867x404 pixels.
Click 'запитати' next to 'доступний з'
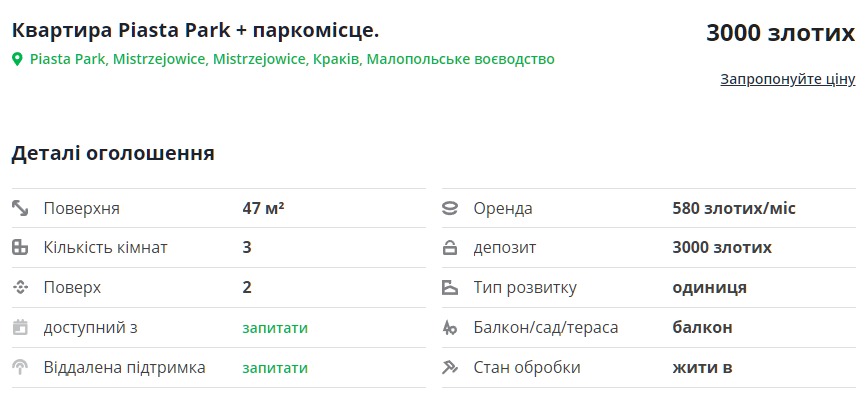click(x=275, y=327)
